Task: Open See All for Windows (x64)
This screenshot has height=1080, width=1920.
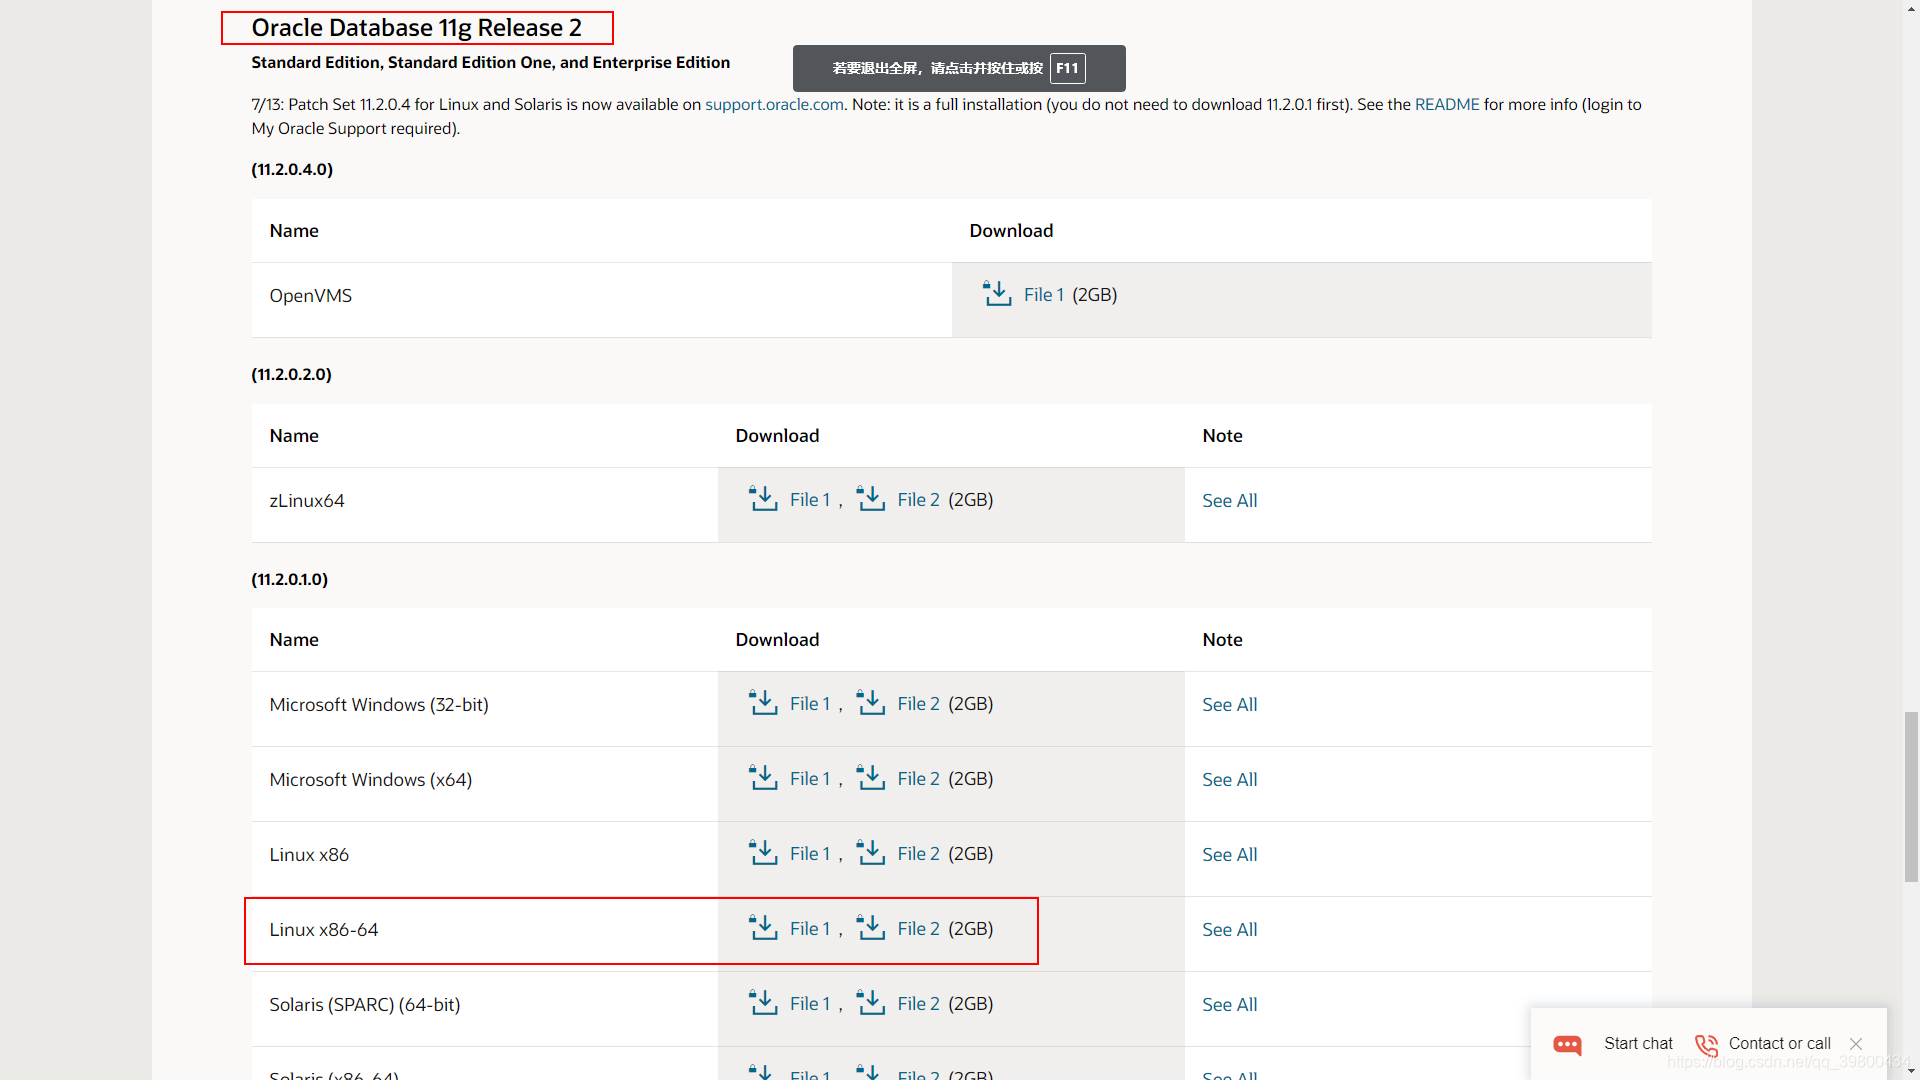Action: click(1229, 779)
